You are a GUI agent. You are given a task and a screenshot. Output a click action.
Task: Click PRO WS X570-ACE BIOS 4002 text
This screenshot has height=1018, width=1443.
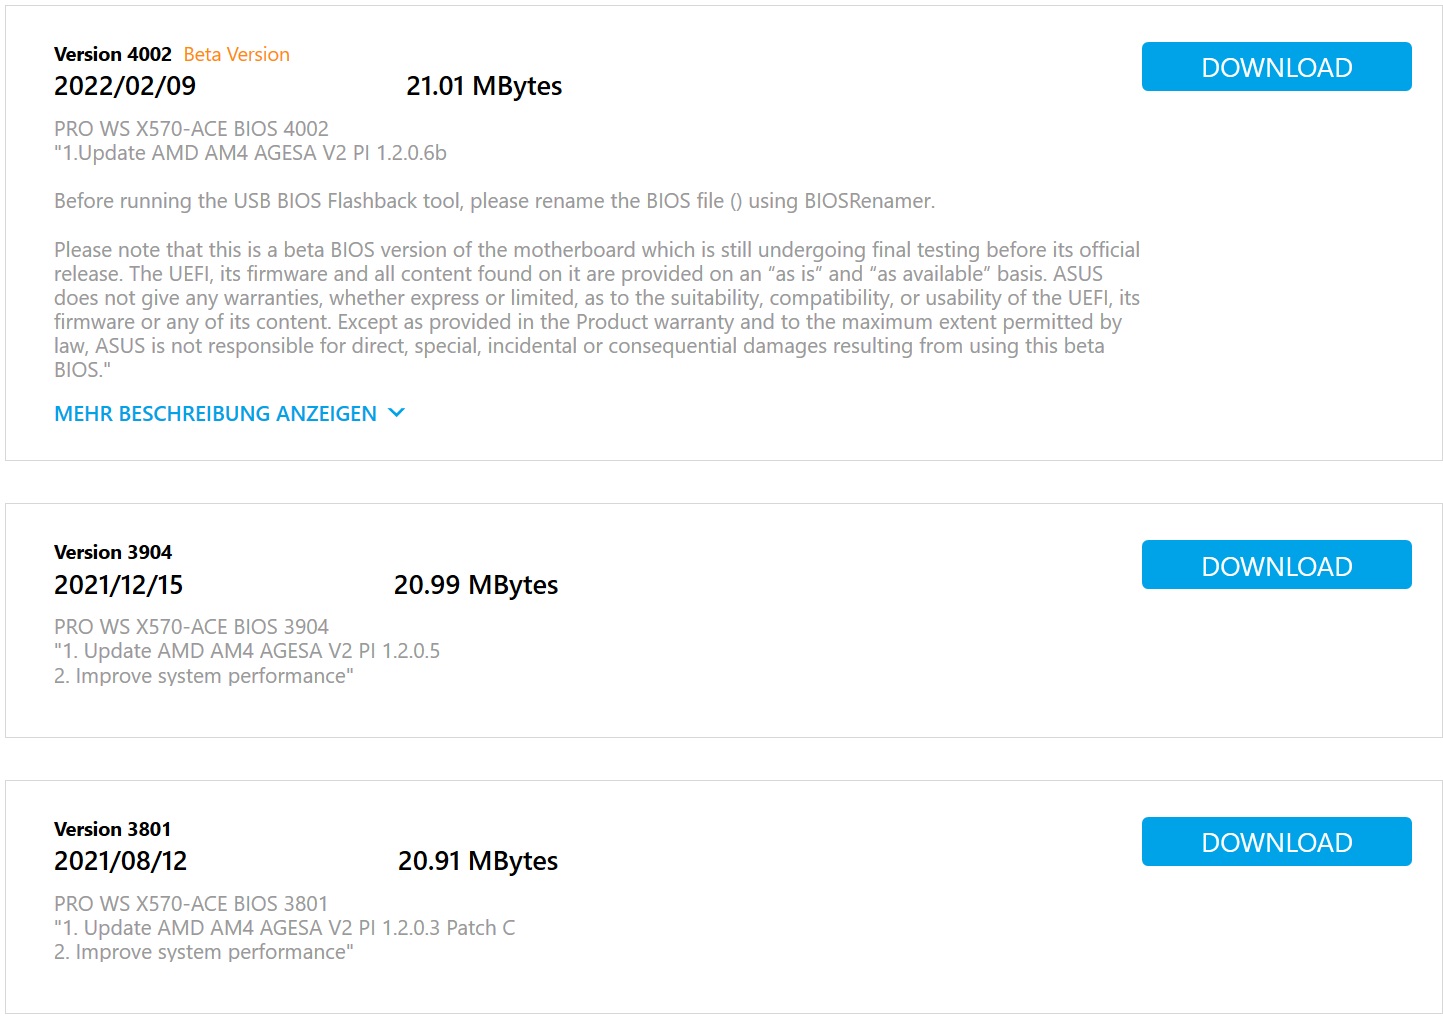pyautogui.click(x=191, y=129)
